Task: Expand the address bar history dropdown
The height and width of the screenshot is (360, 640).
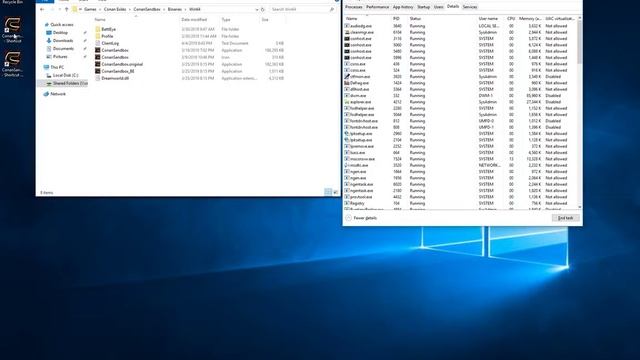Action: (257, 9)
